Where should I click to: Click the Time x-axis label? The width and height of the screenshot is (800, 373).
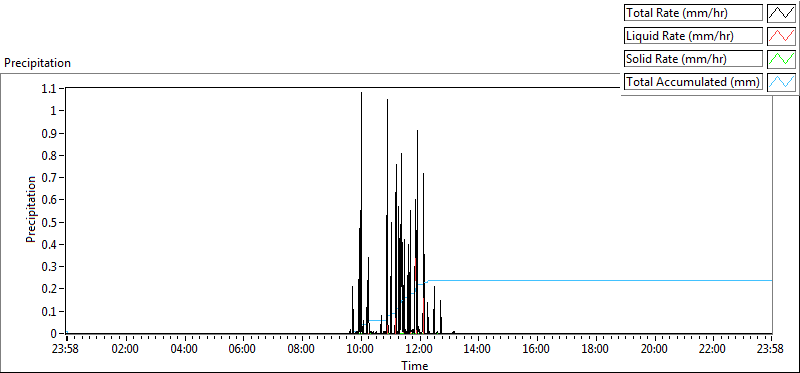click(x=415, y=365)
